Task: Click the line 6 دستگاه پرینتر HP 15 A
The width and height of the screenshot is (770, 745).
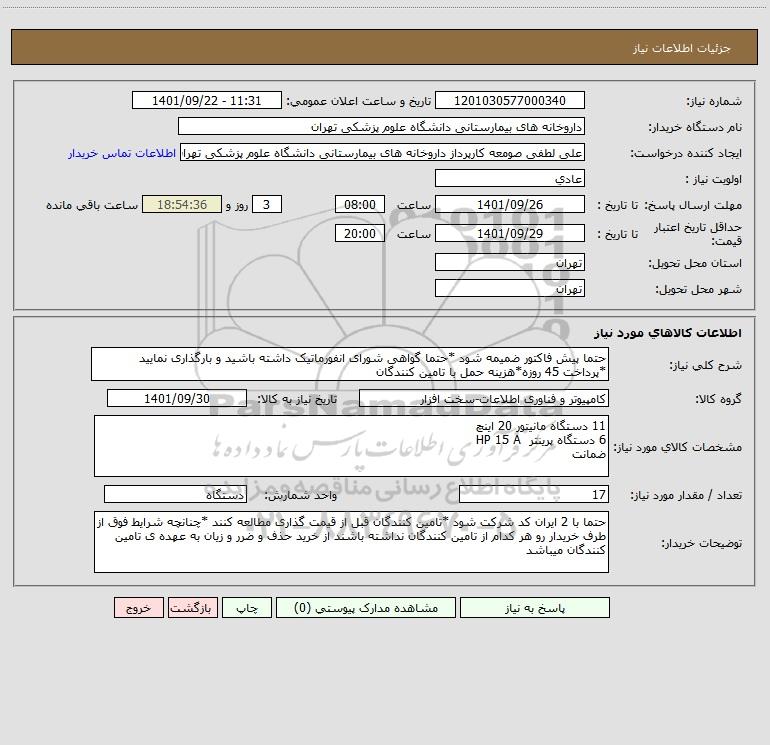Action: (x=541, y=440)
